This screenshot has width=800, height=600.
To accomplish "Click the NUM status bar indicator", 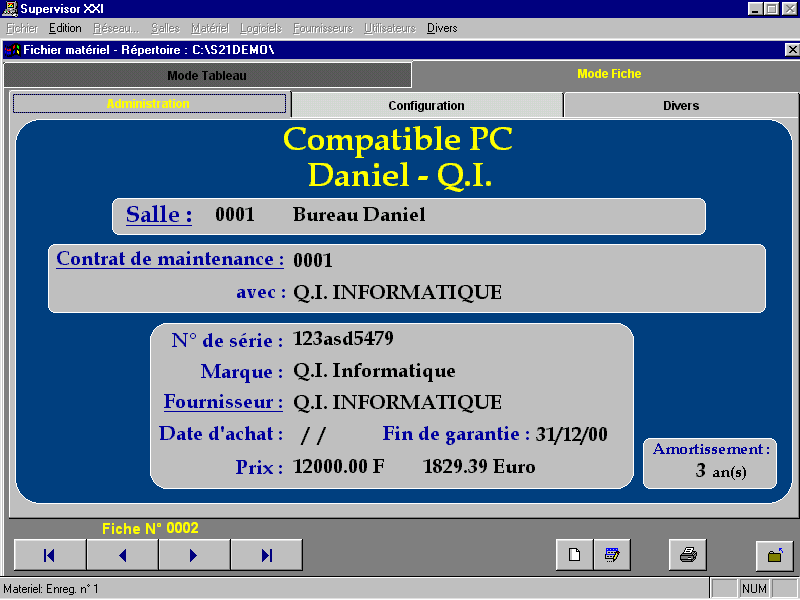I will (754, 589).
